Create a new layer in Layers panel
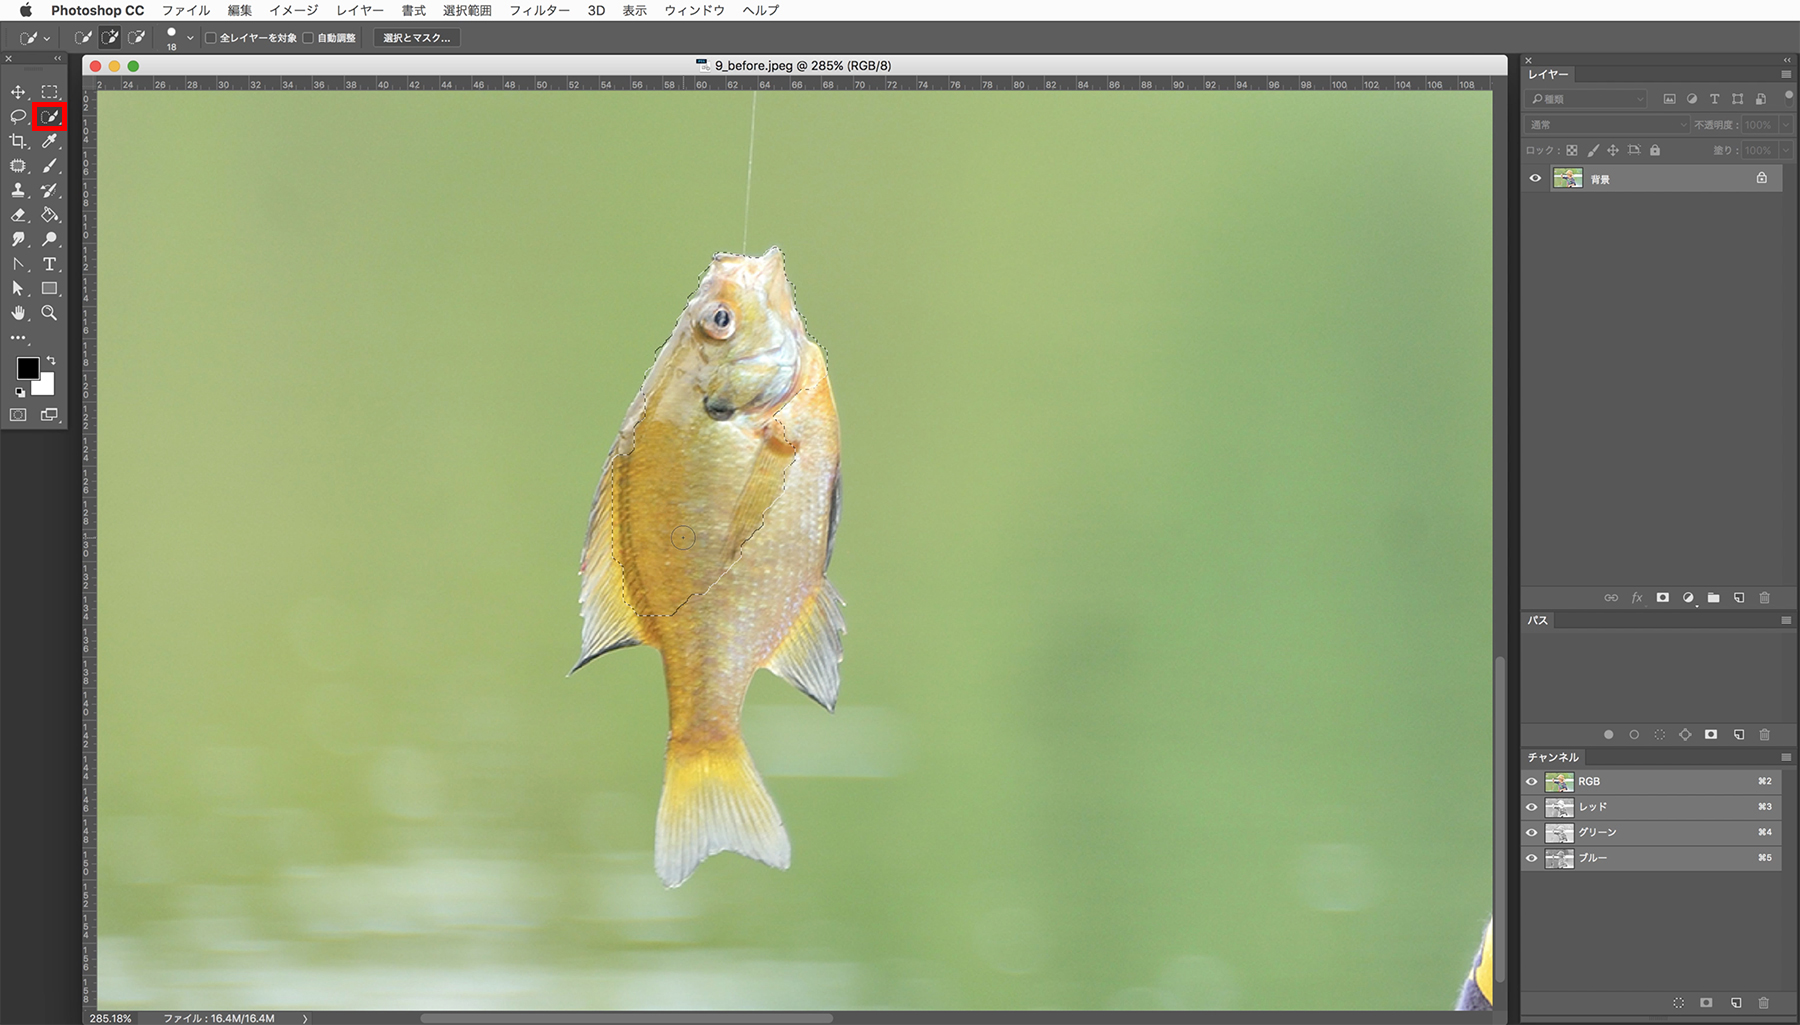This screenshot has height=1025, width=1800. point(1739,598)
